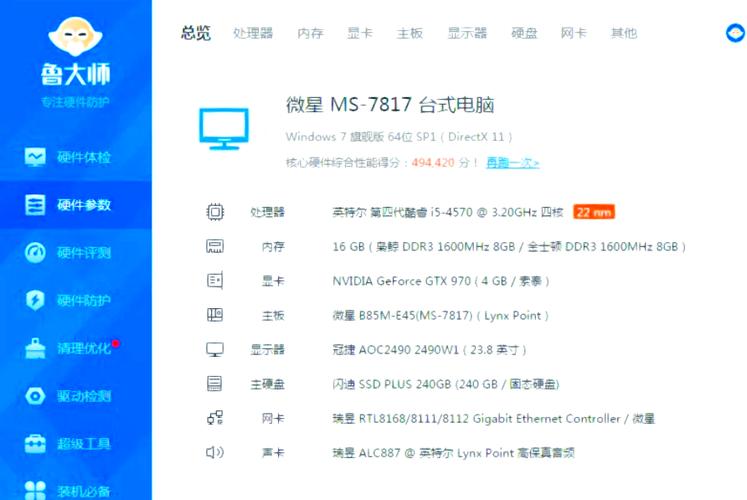Switch to the 网卡 tab

coord(574,33)
